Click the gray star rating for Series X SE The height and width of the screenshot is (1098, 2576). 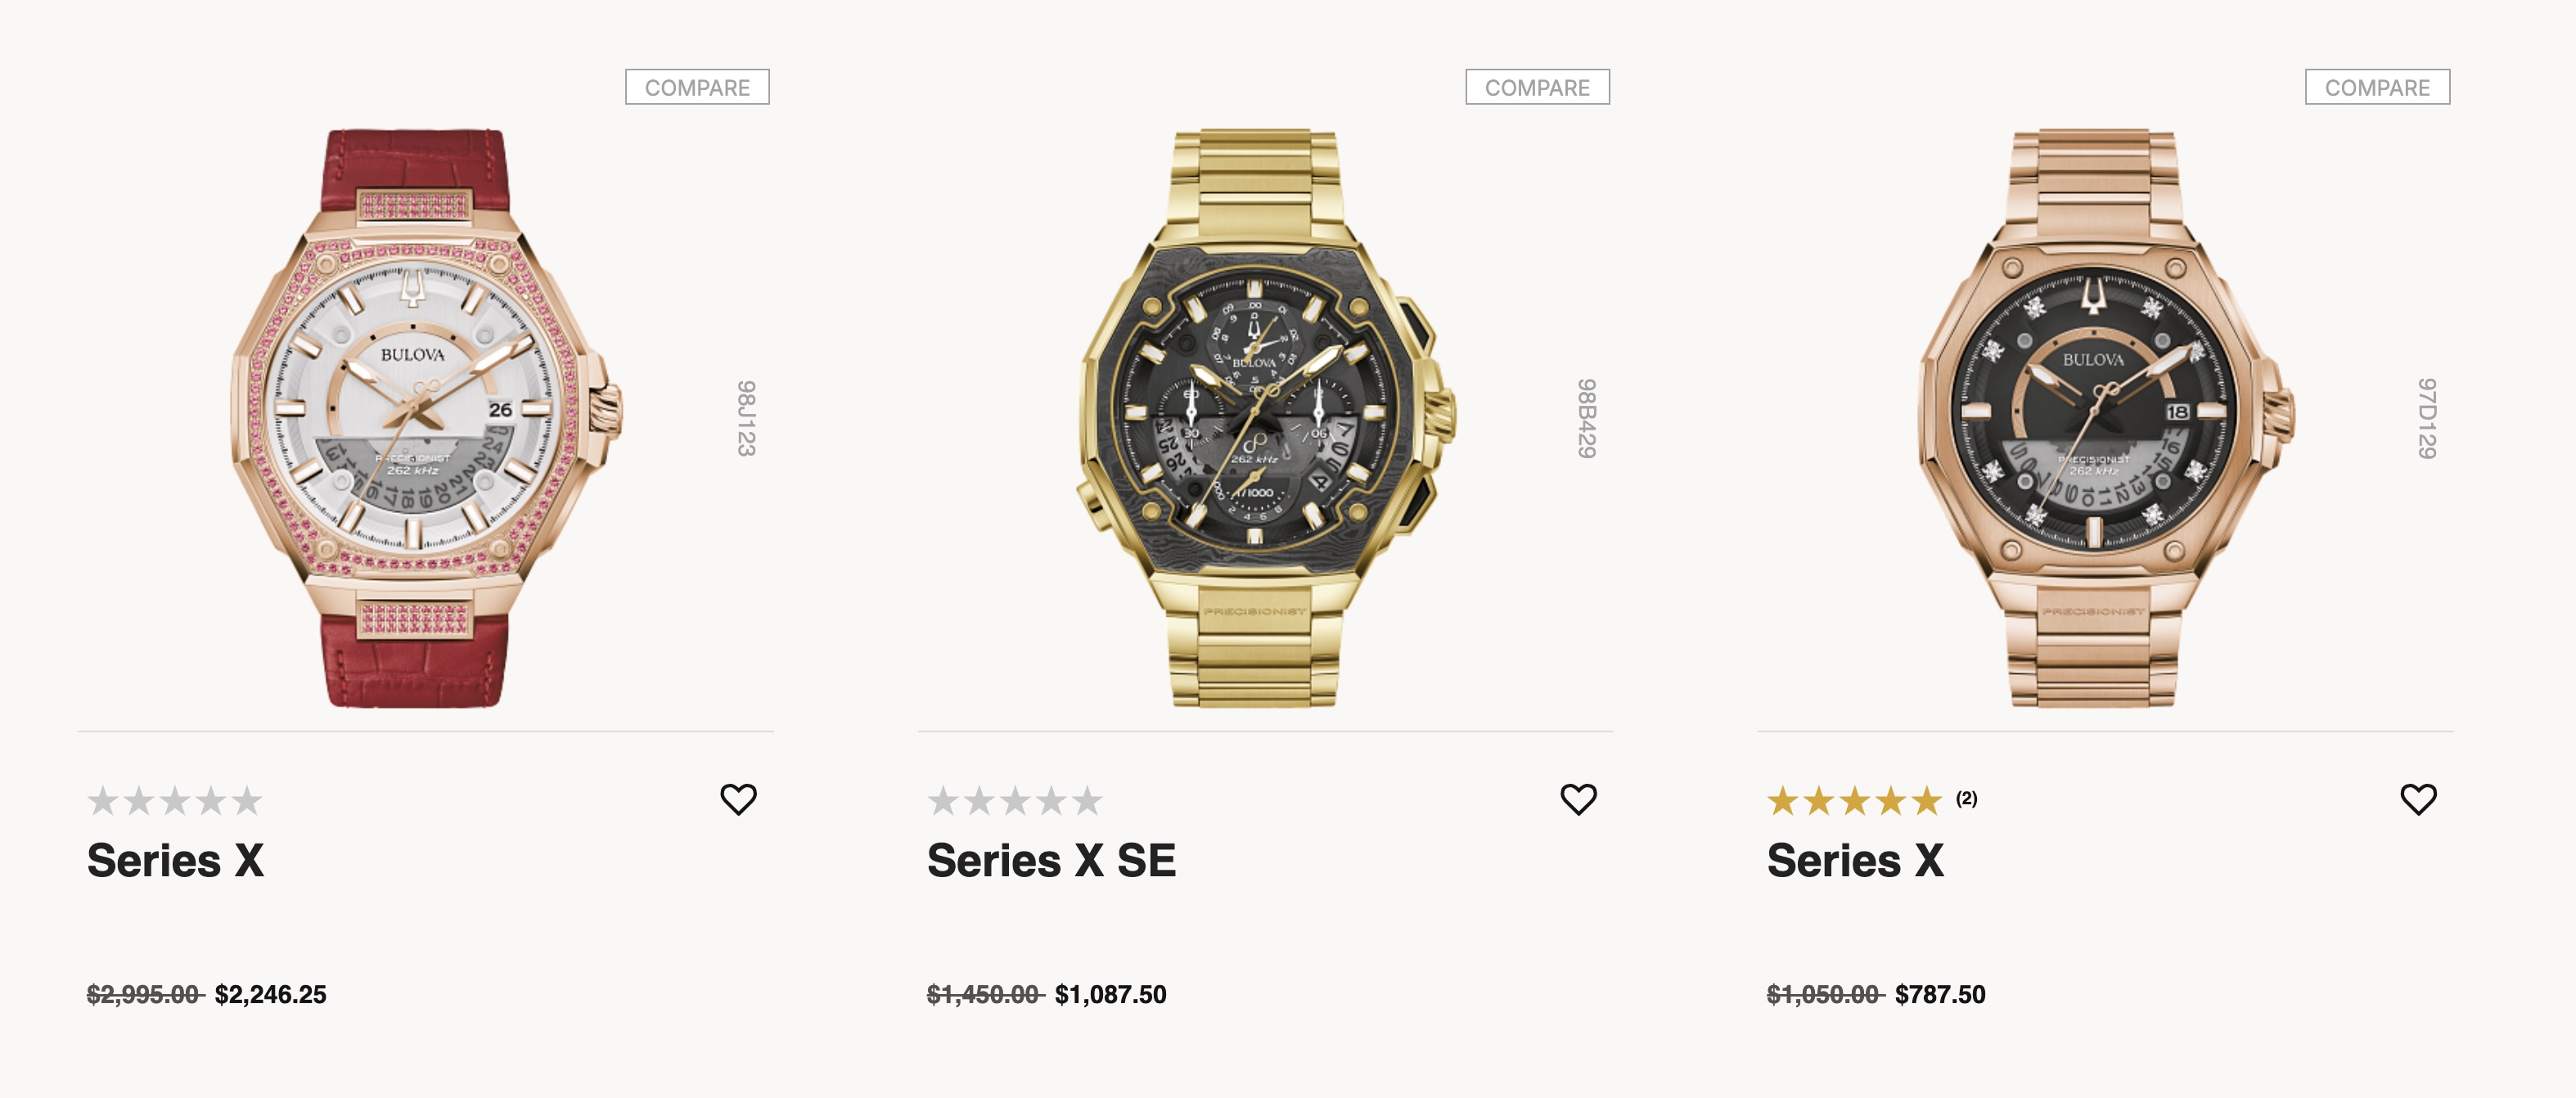click(1015, 801)
